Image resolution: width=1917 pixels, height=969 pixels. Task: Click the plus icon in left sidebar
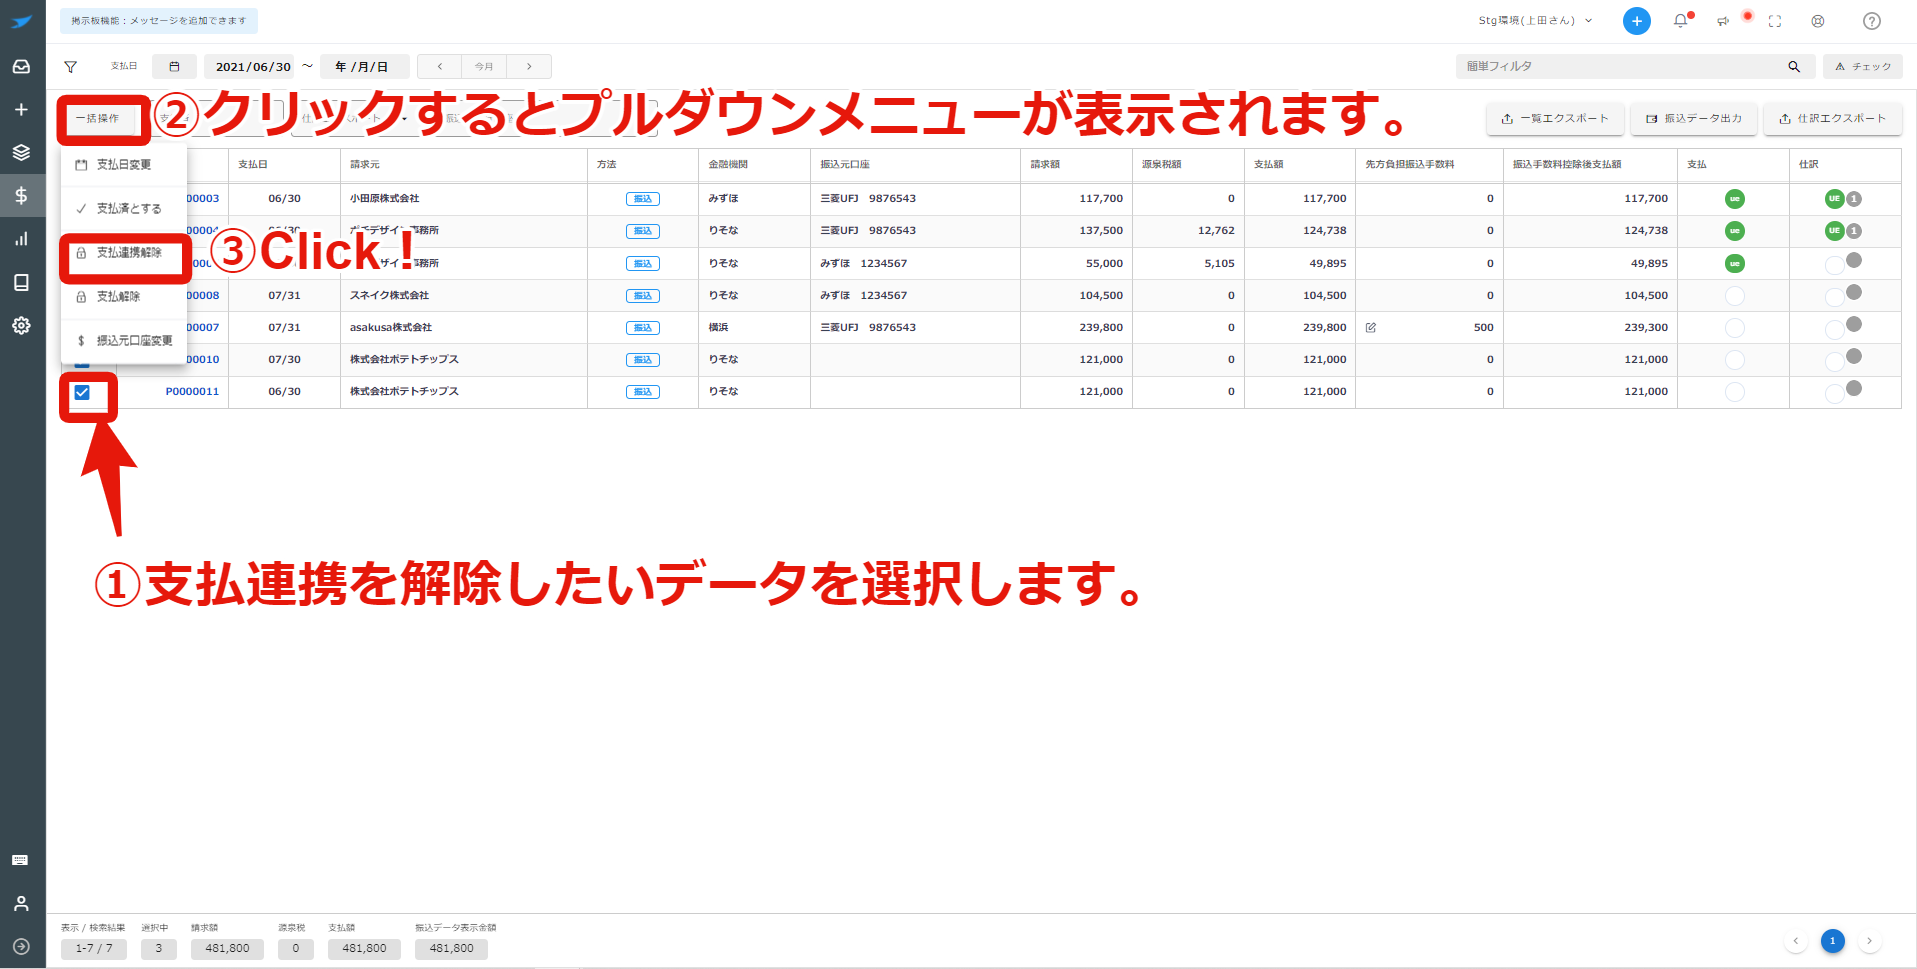pyautogui.click(x=21, y=109)
